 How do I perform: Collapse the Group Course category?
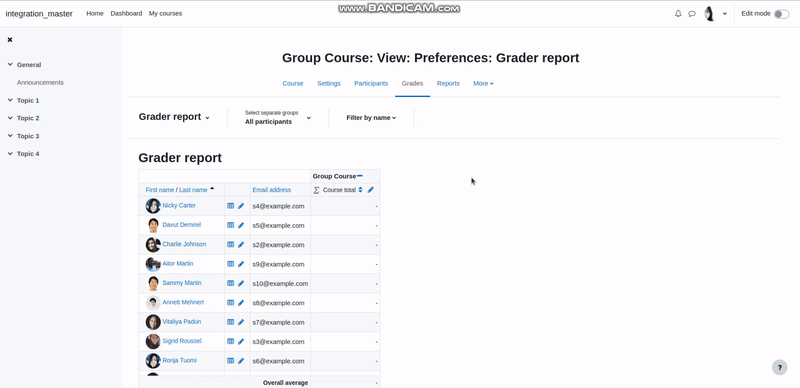click(x=360, y=176)
